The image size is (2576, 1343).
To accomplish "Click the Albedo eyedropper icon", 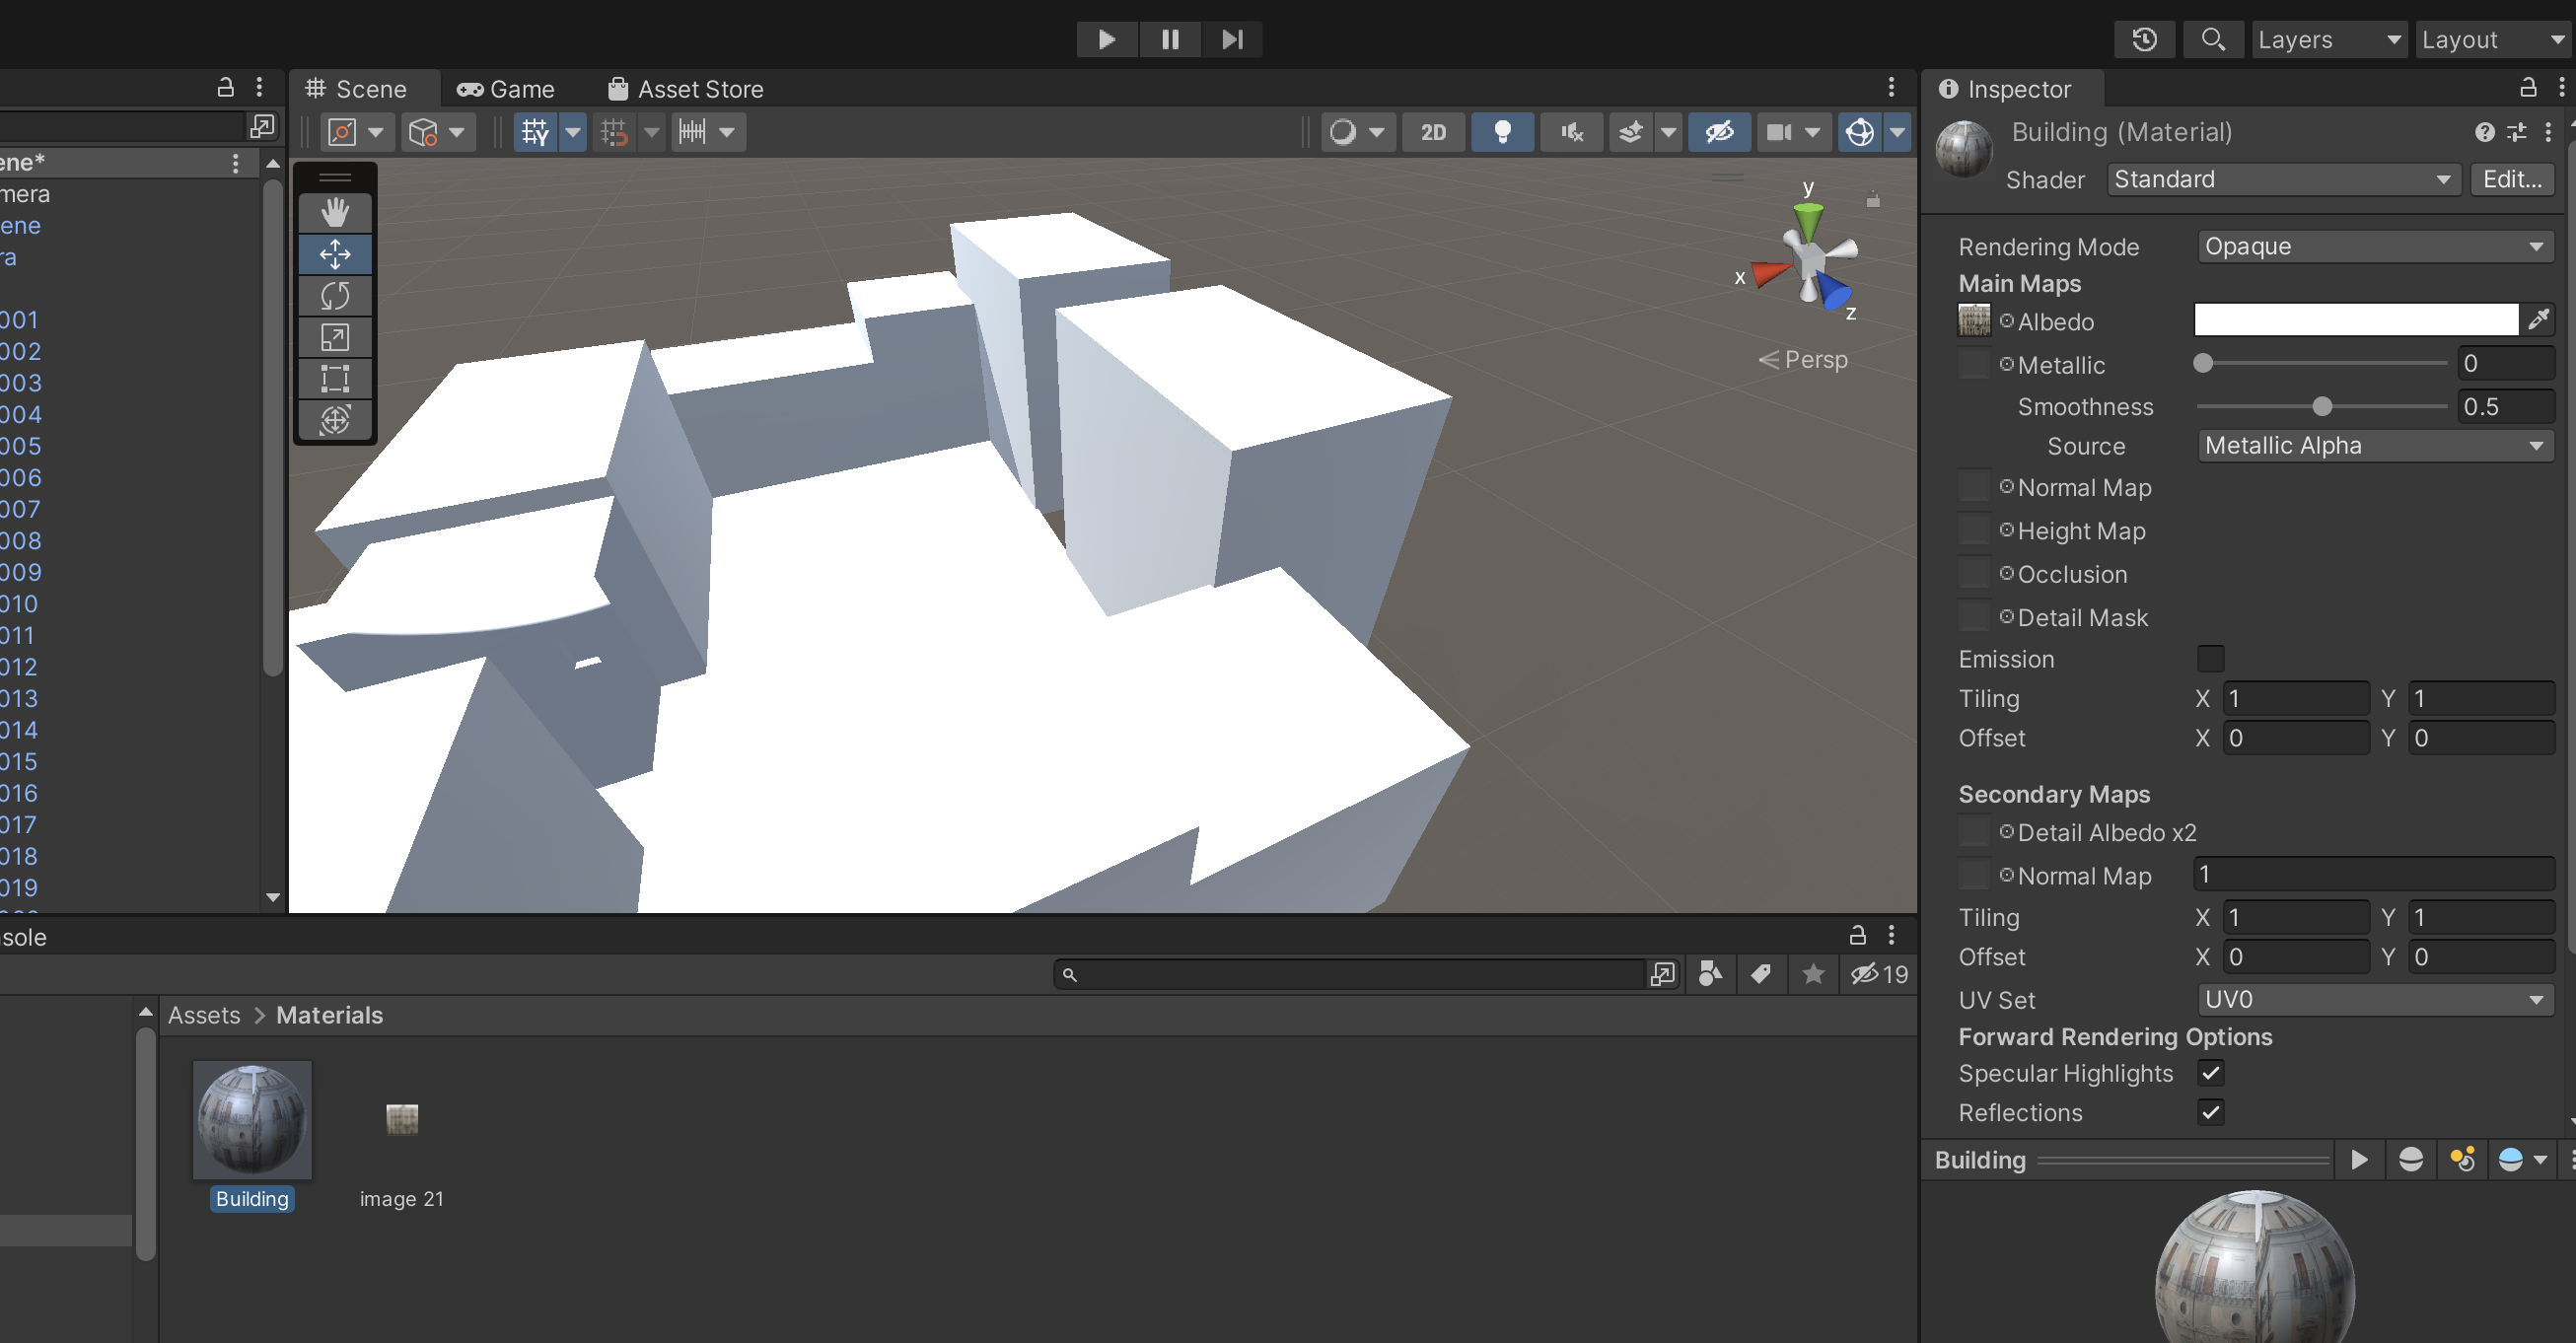I will [2538, 320].
